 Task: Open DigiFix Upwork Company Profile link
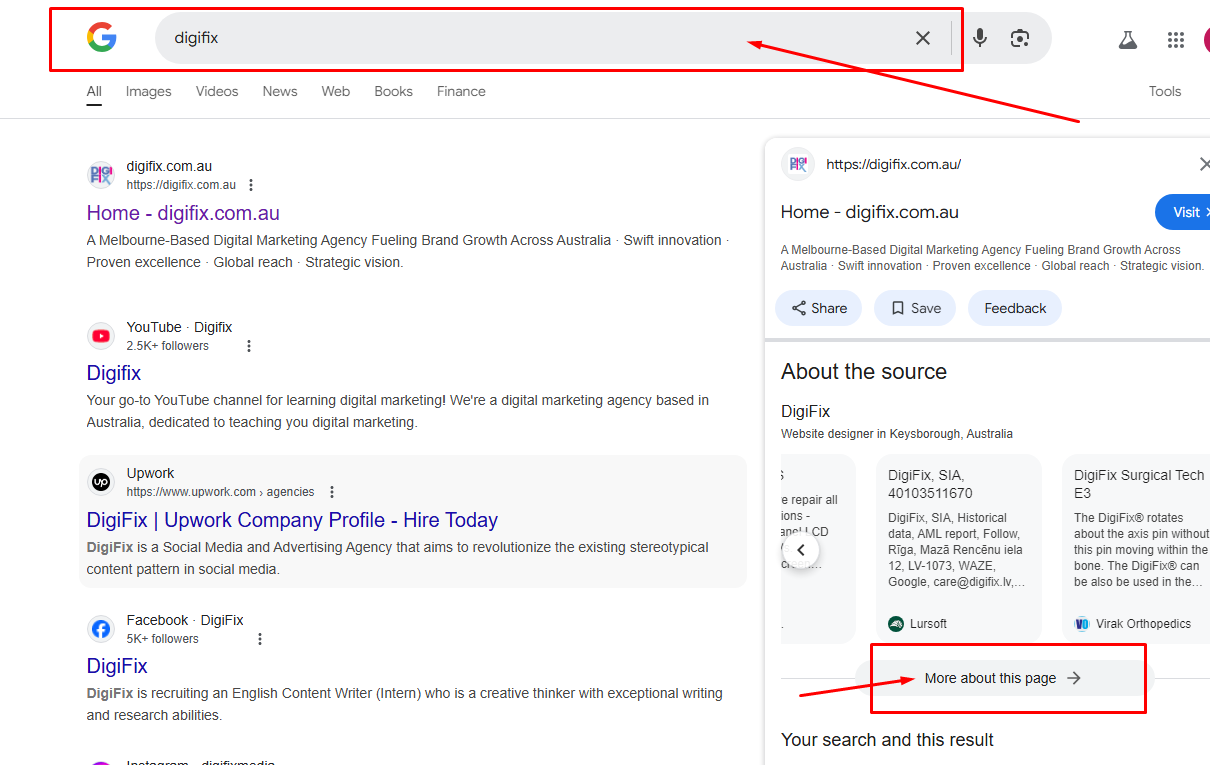pos(292,520)
